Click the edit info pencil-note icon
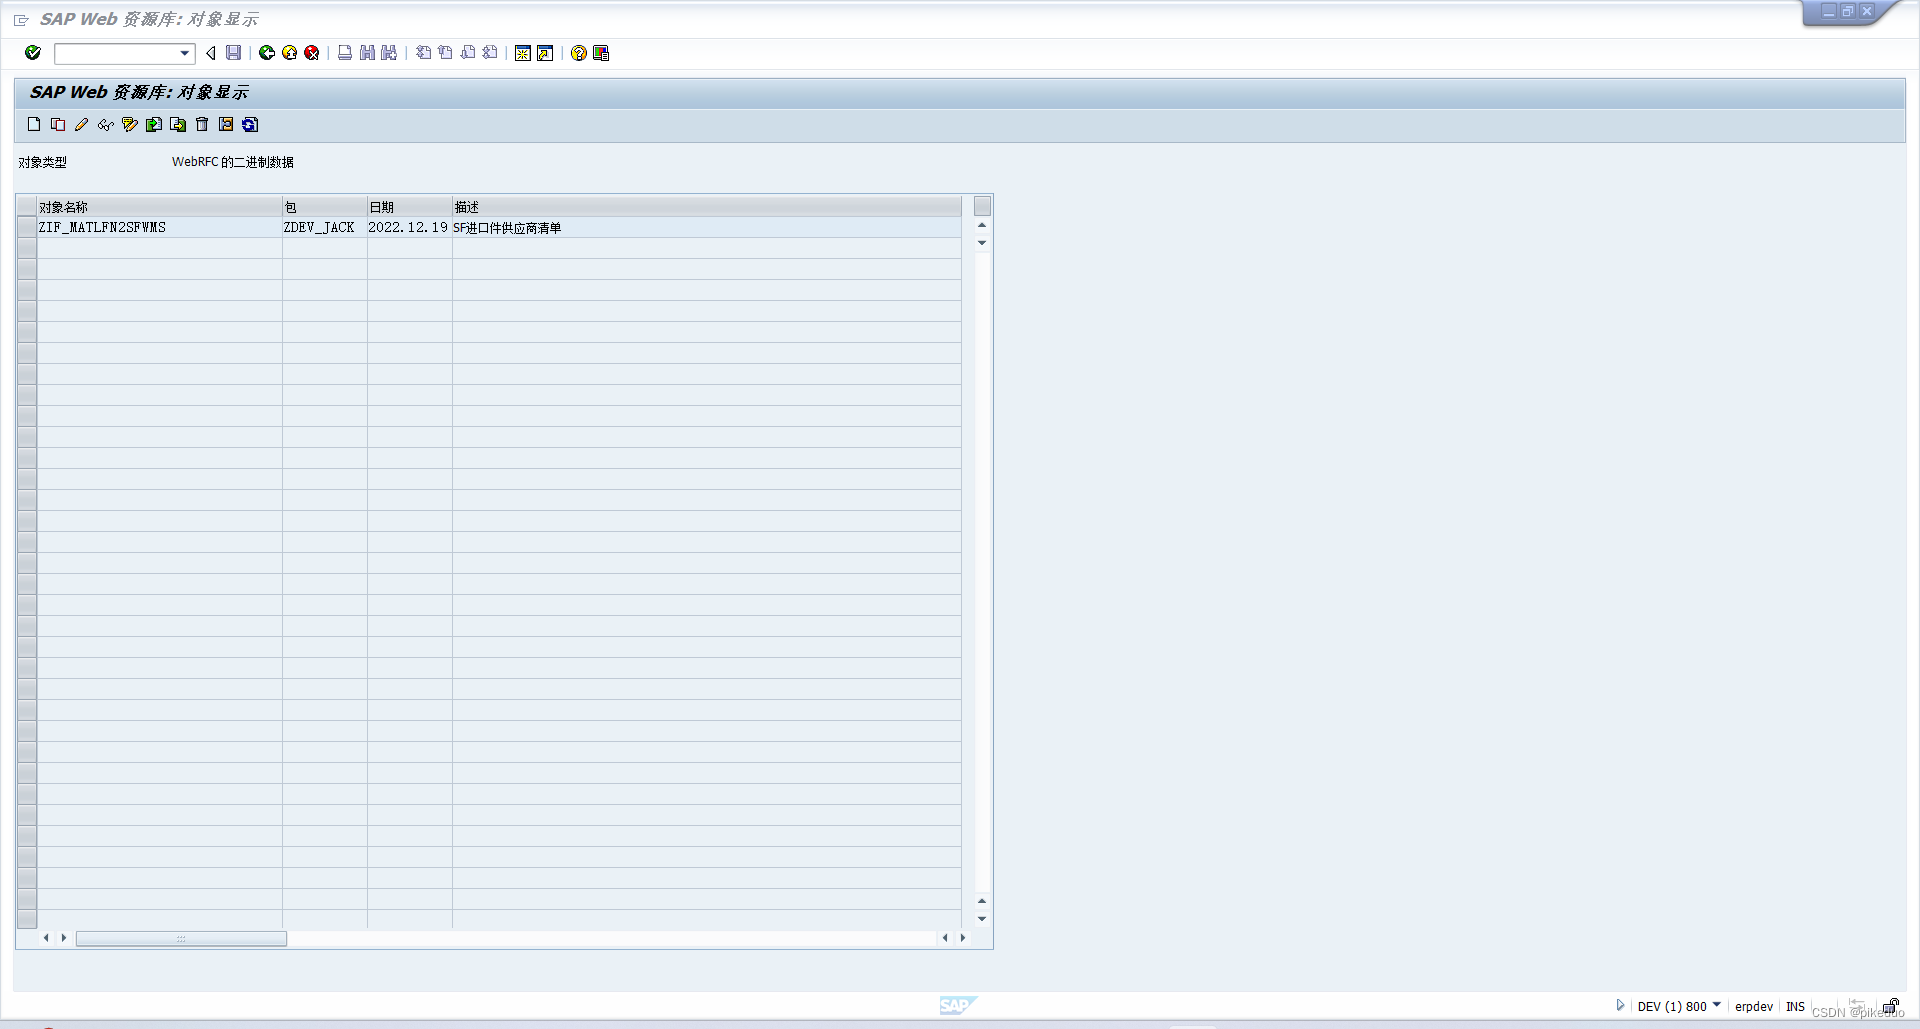 tap(130, 125)
